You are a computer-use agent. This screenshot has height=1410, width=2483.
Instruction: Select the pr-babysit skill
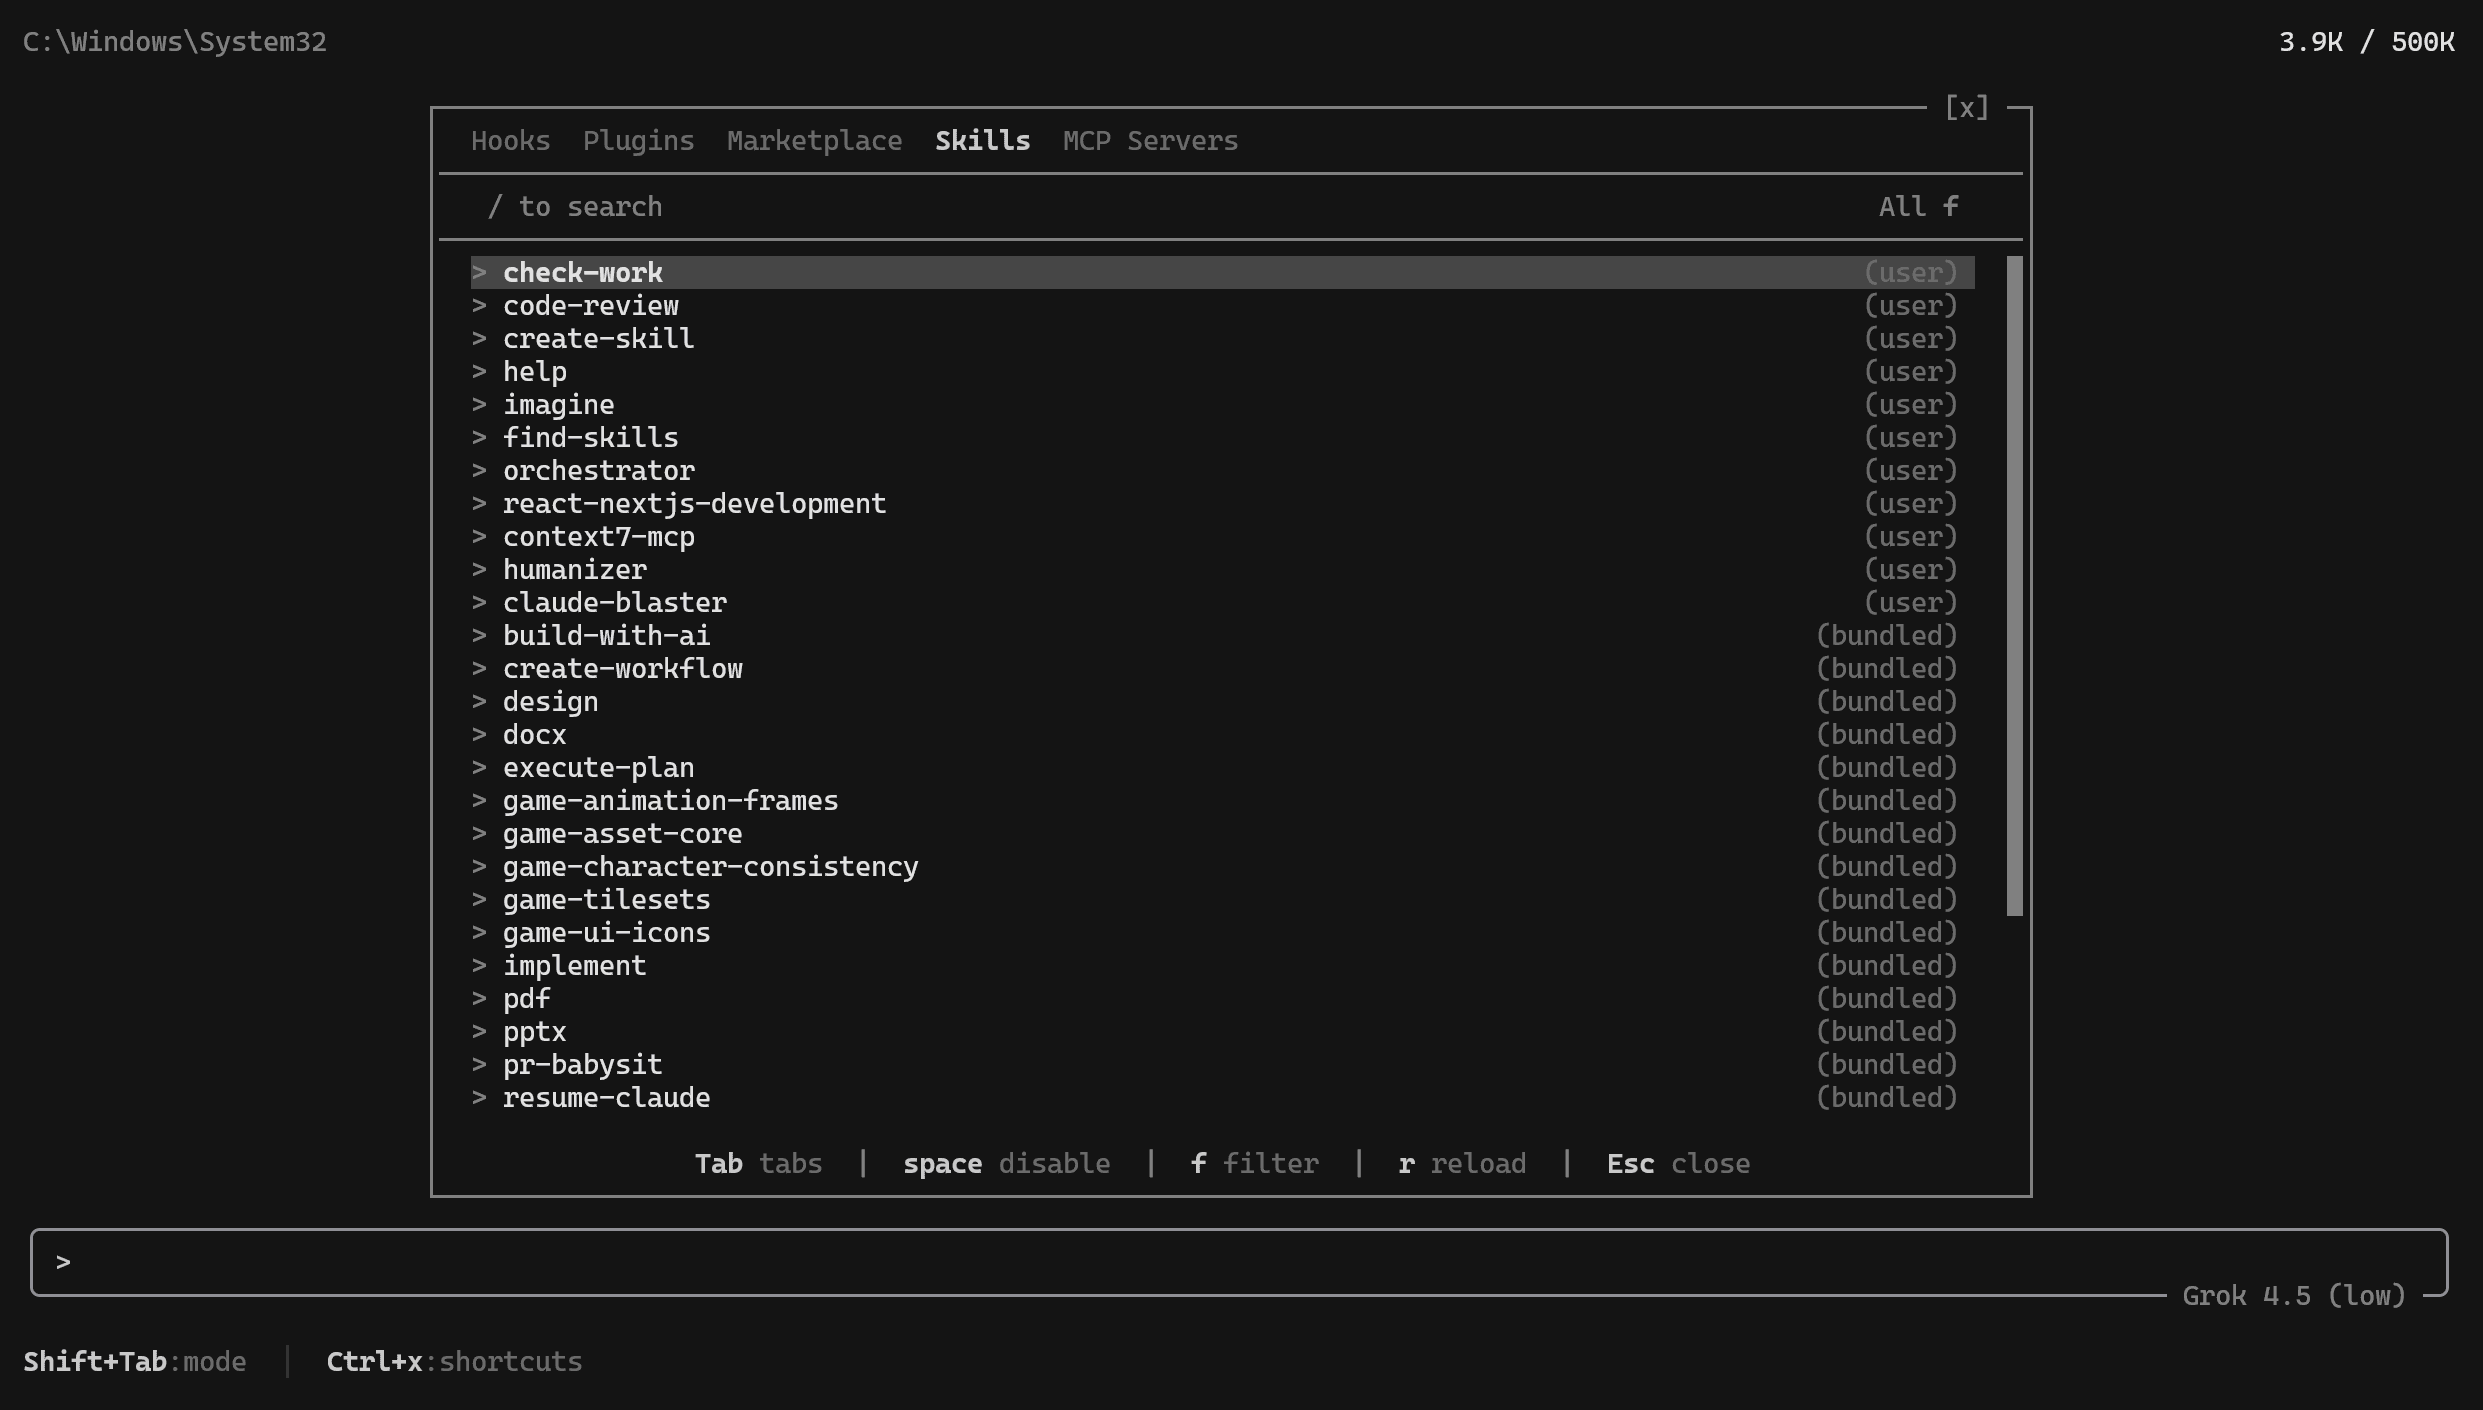click(1222, 1064)
